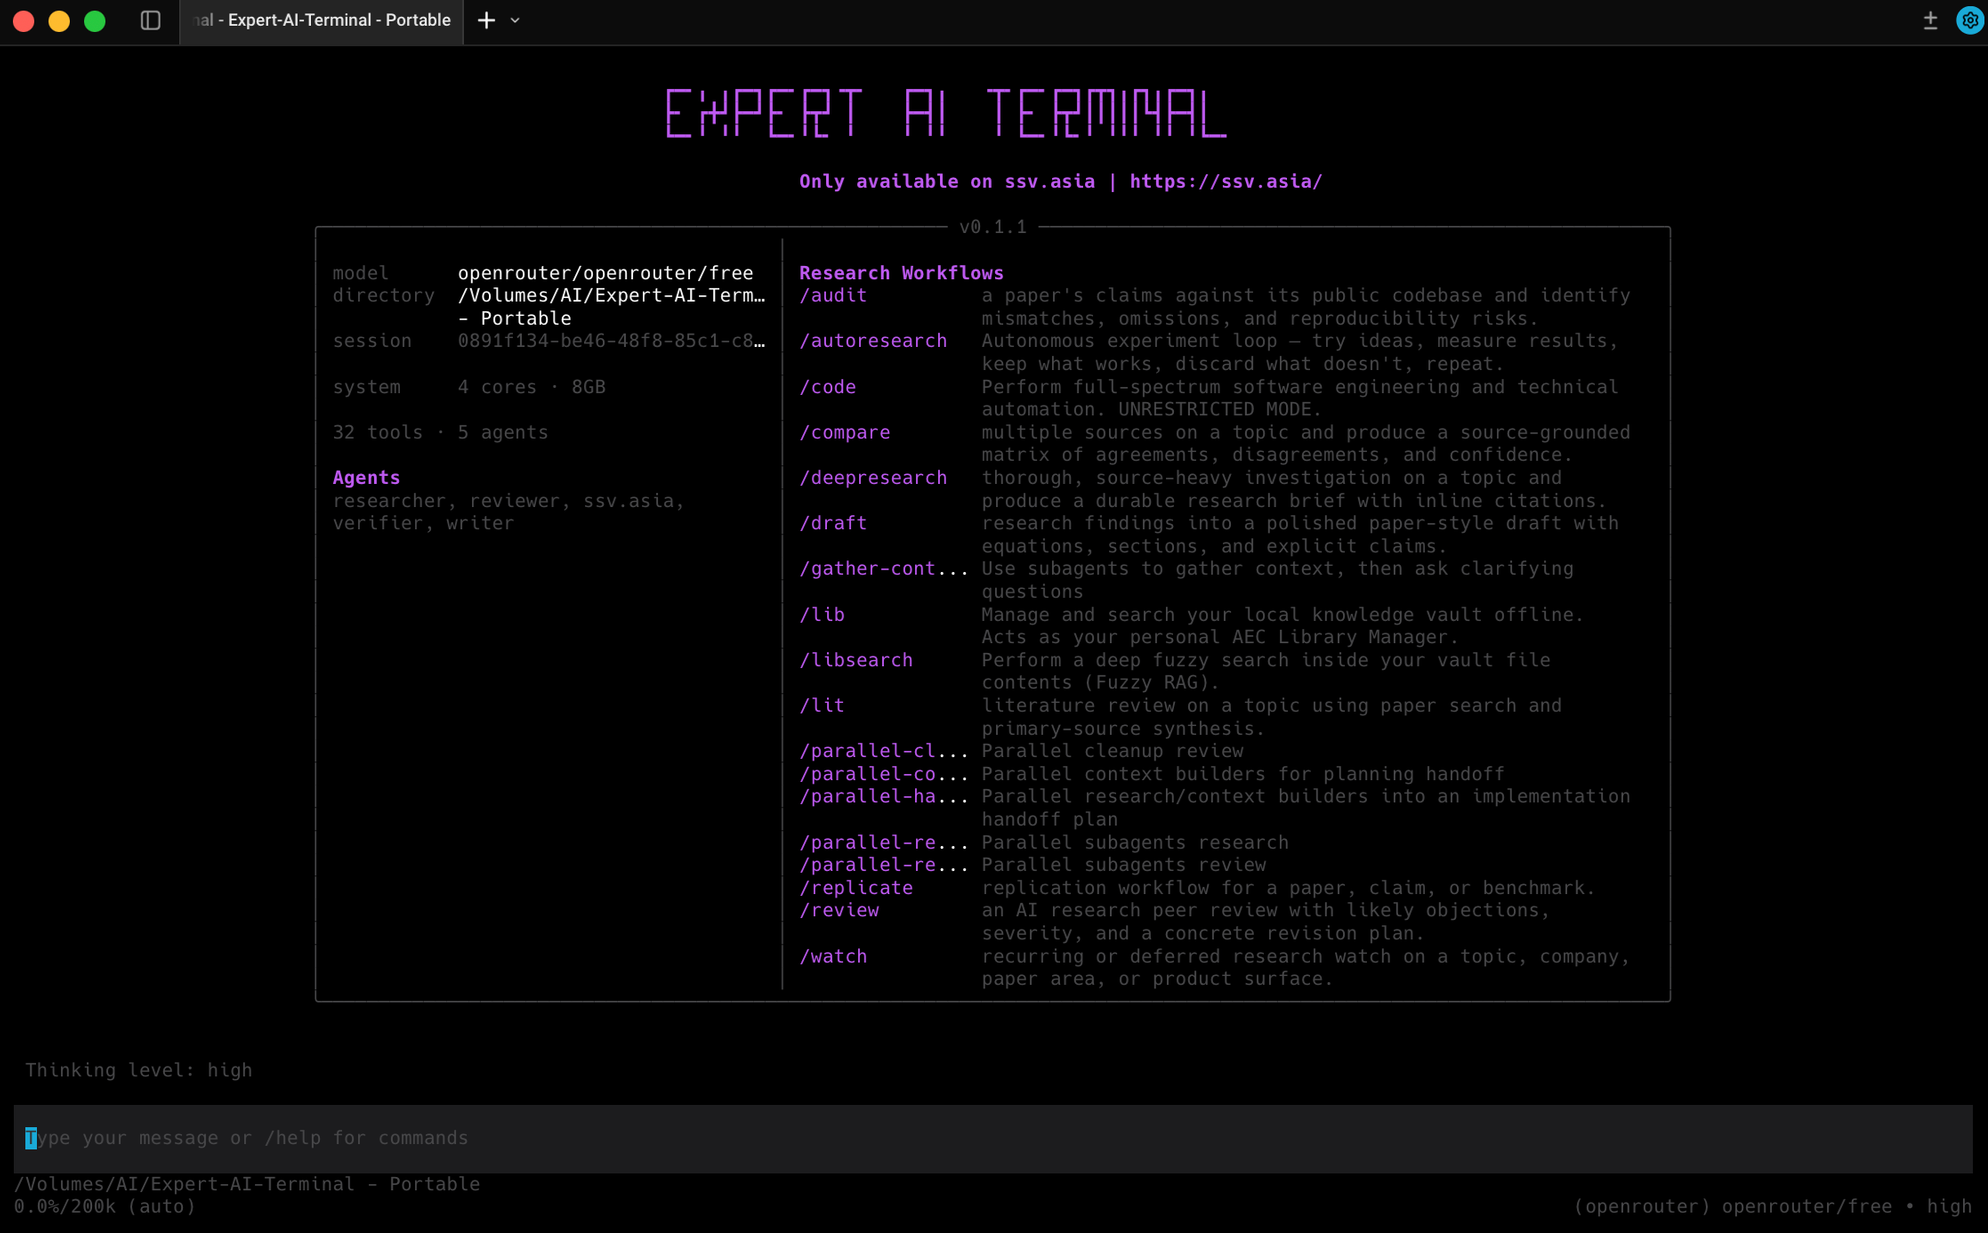Image resolution: width=1988 pixels, height=1233 pixels.
Task: Click the settings gear icon
Action: point(1969,20)
